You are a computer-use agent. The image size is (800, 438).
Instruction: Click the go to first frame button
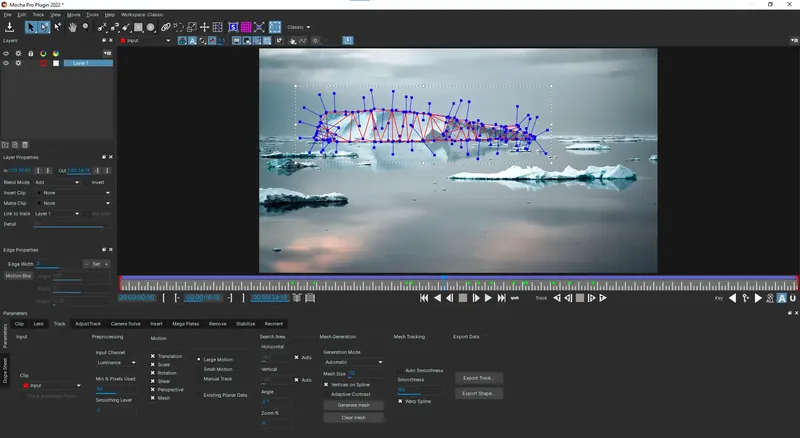[x=424, y=298]
